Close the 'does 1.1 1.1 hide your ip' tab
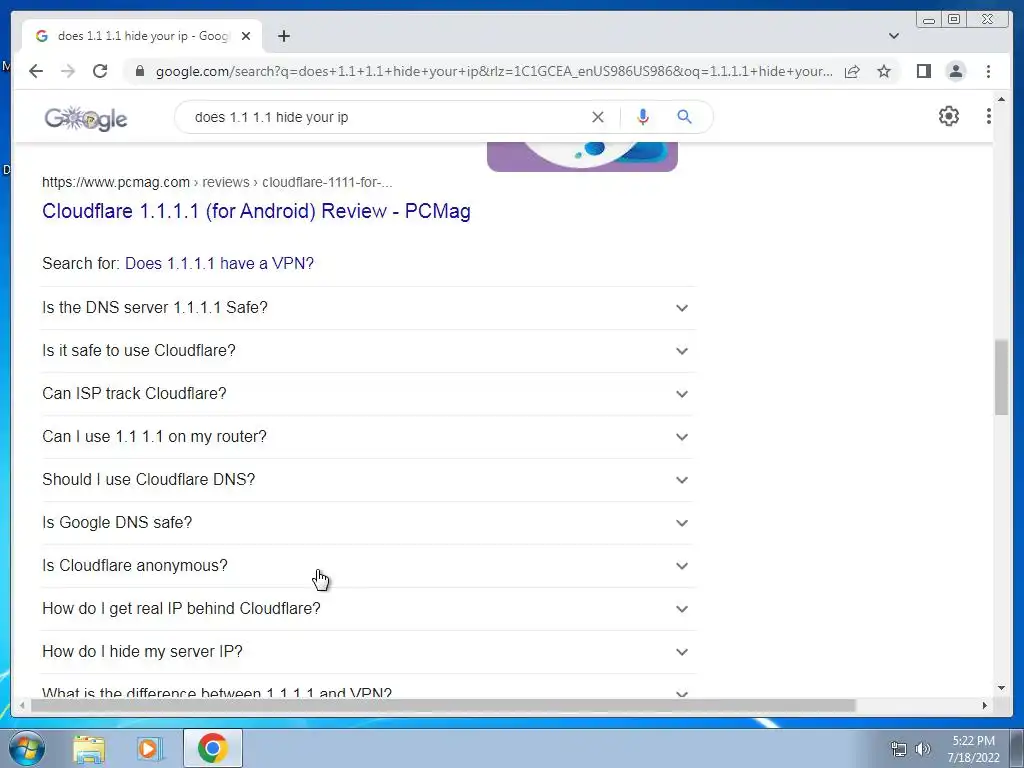The image size is (1024, 768). coord(246,36)
